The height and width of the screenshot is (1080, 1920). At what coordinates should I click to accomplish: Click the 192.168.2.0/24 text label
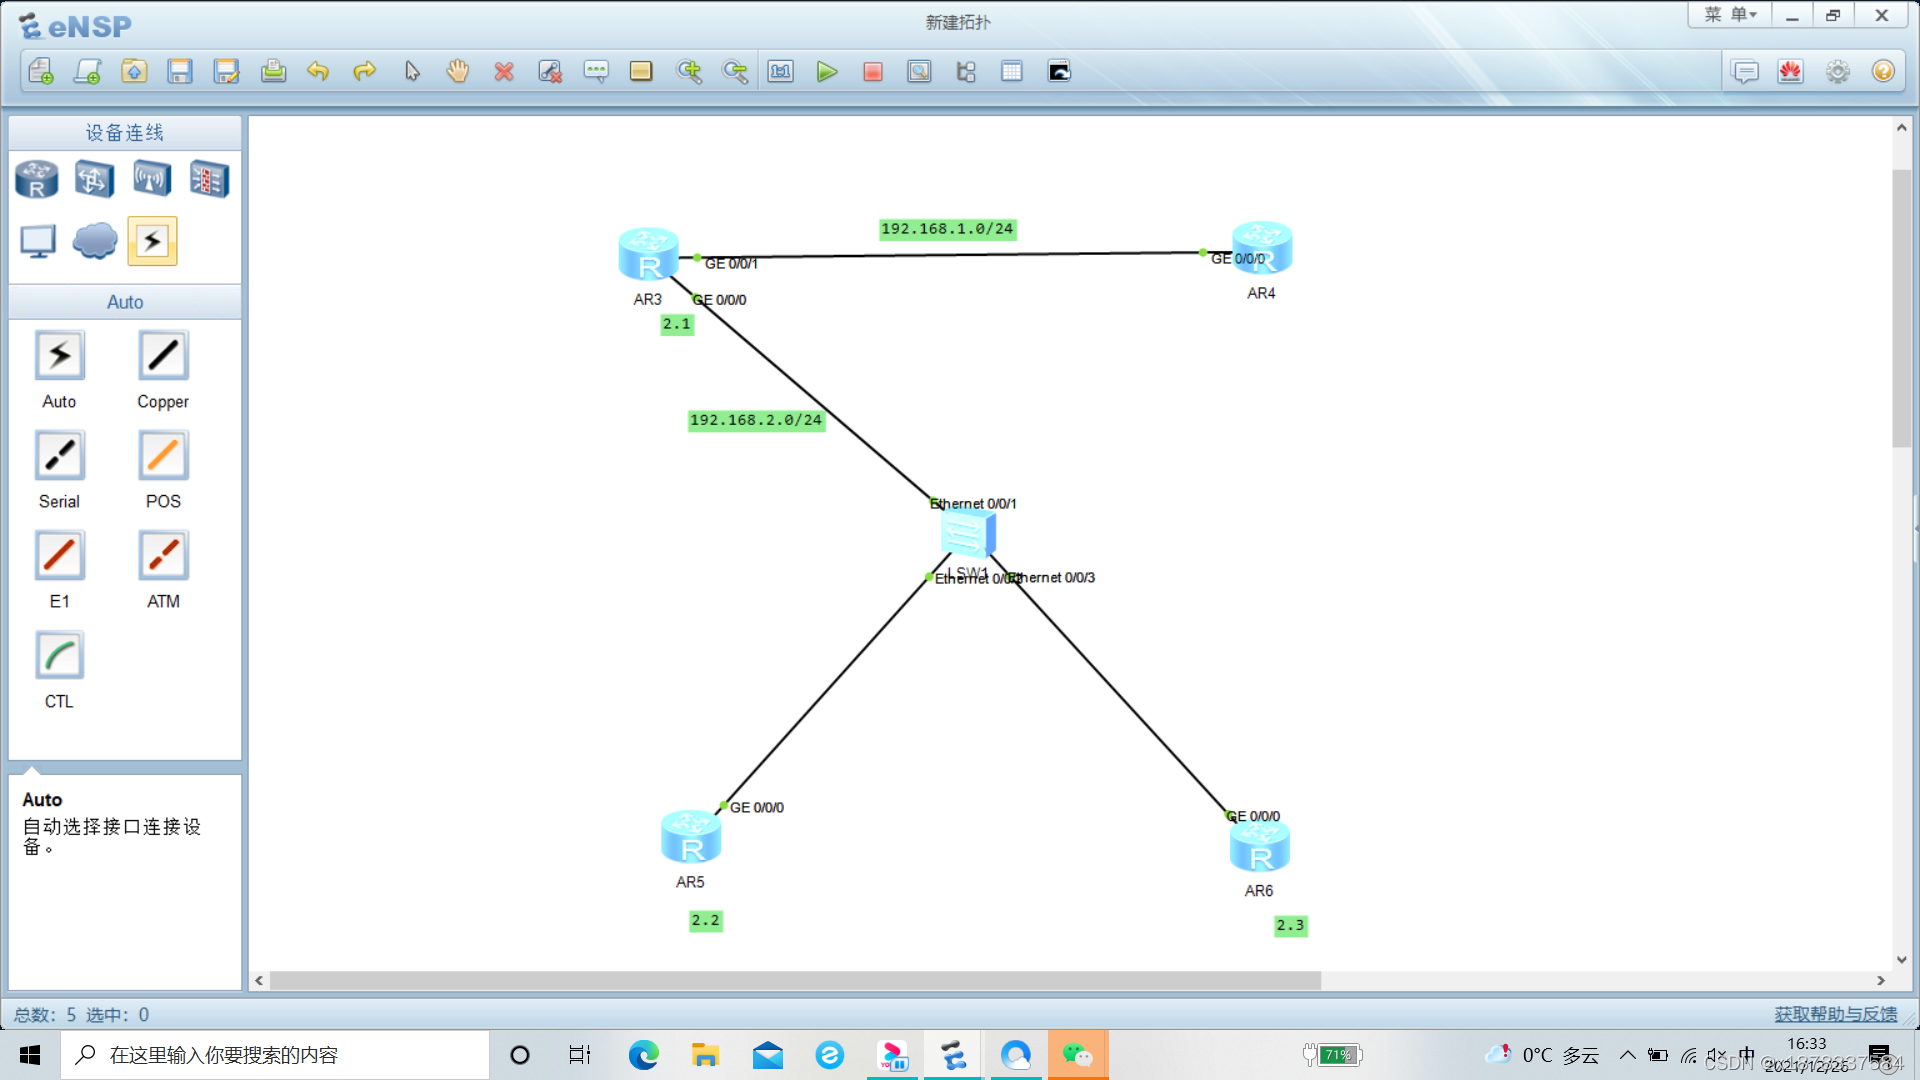(x=756, y=420)
